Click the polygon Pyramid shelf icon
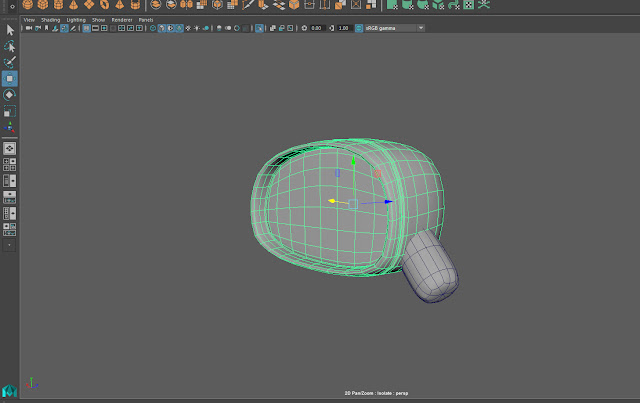 [120, 4]
